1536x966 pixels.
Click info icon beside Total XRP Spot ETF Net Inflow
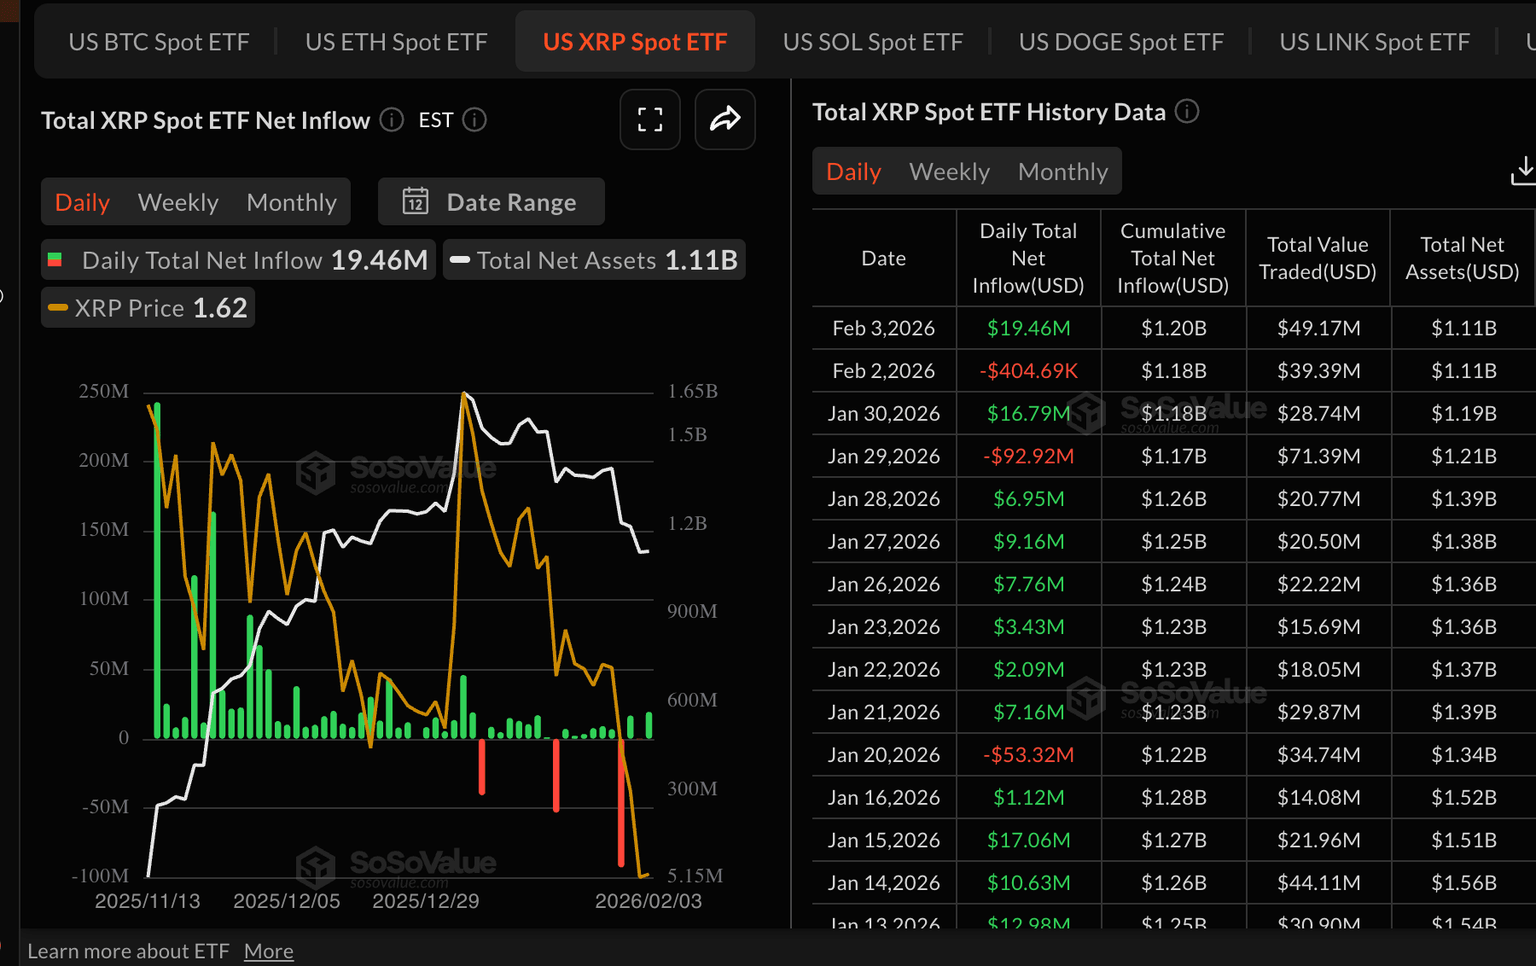(392, 120)
